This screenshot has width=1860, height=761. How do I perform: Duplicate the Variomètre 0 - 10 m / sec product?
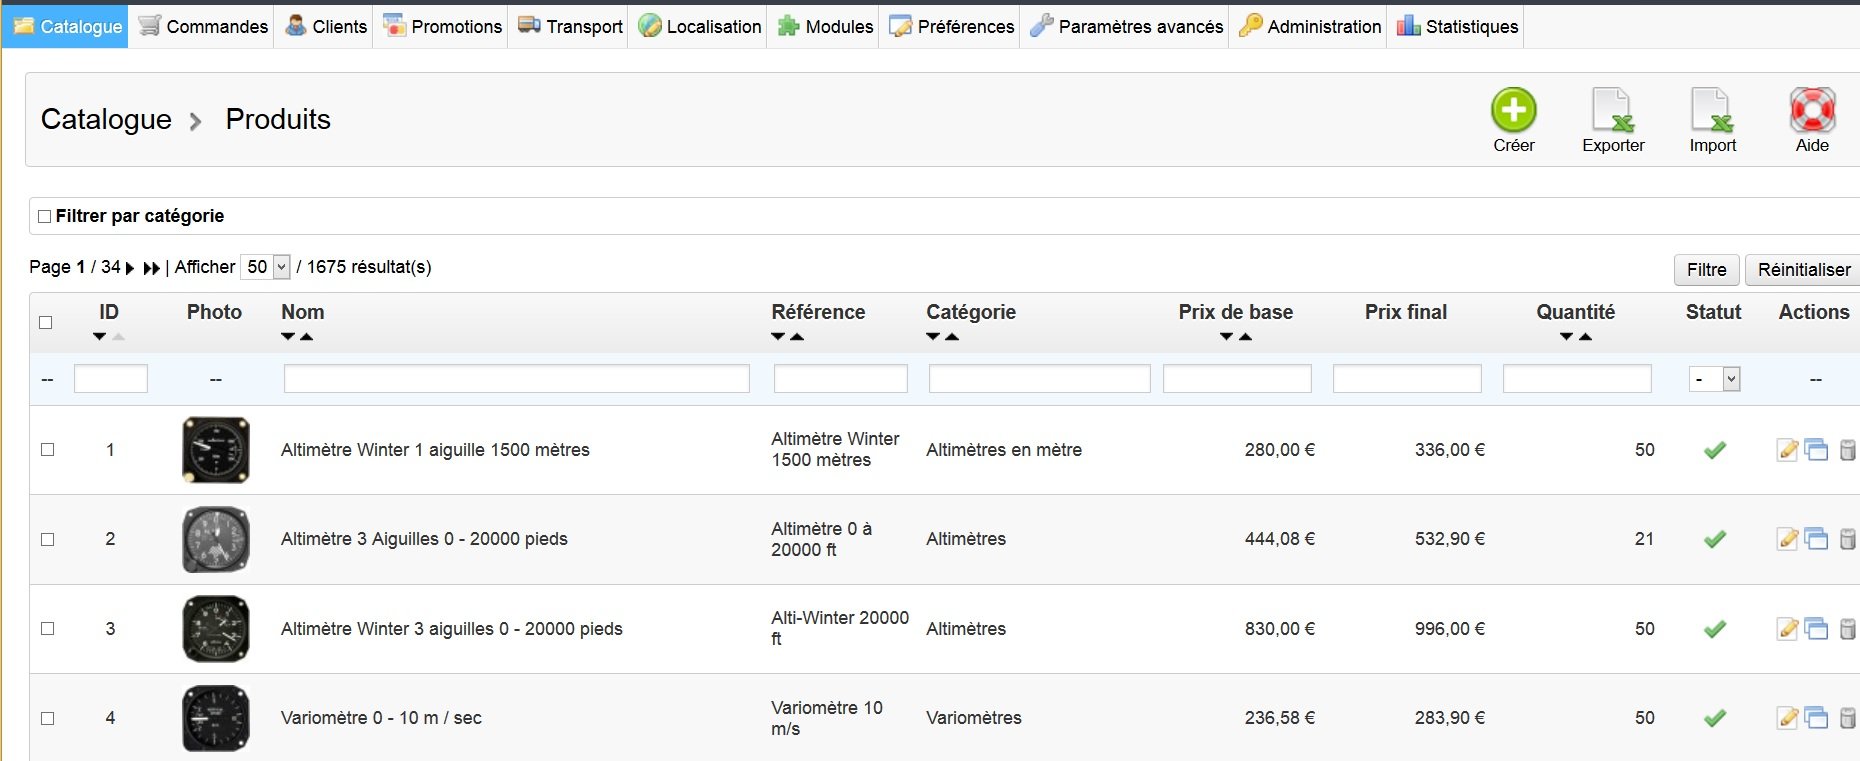(x=1816, y=718)
